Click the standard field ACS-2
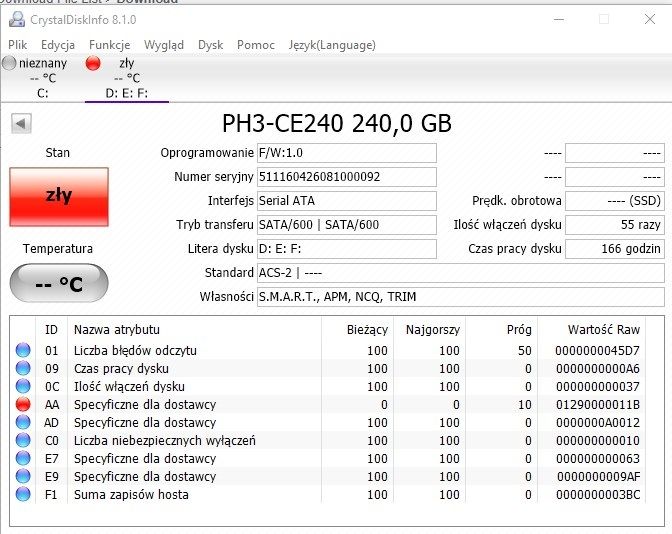Viewport: 672px width, 534px height. coord(461,273)
